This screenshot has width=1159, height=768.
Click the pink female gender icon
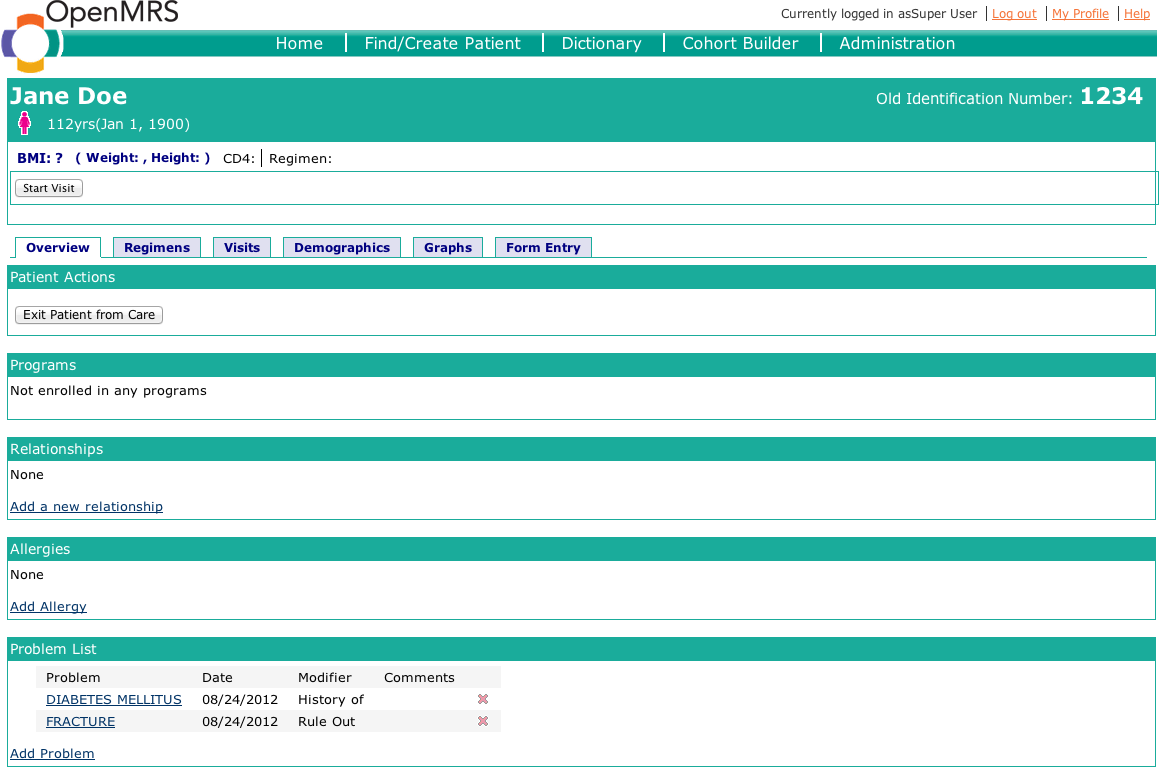coord(25,124)
